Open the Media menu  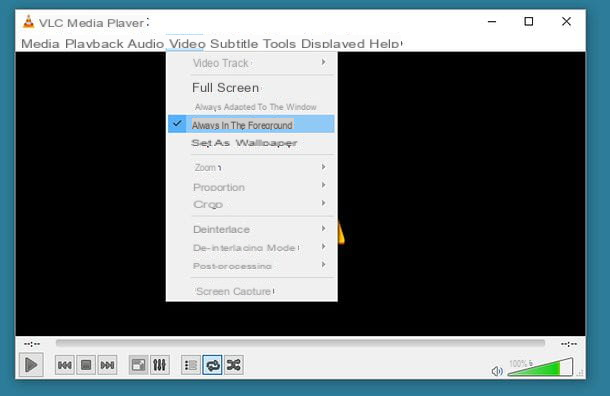pyautogui.click(x=40, y=44)
